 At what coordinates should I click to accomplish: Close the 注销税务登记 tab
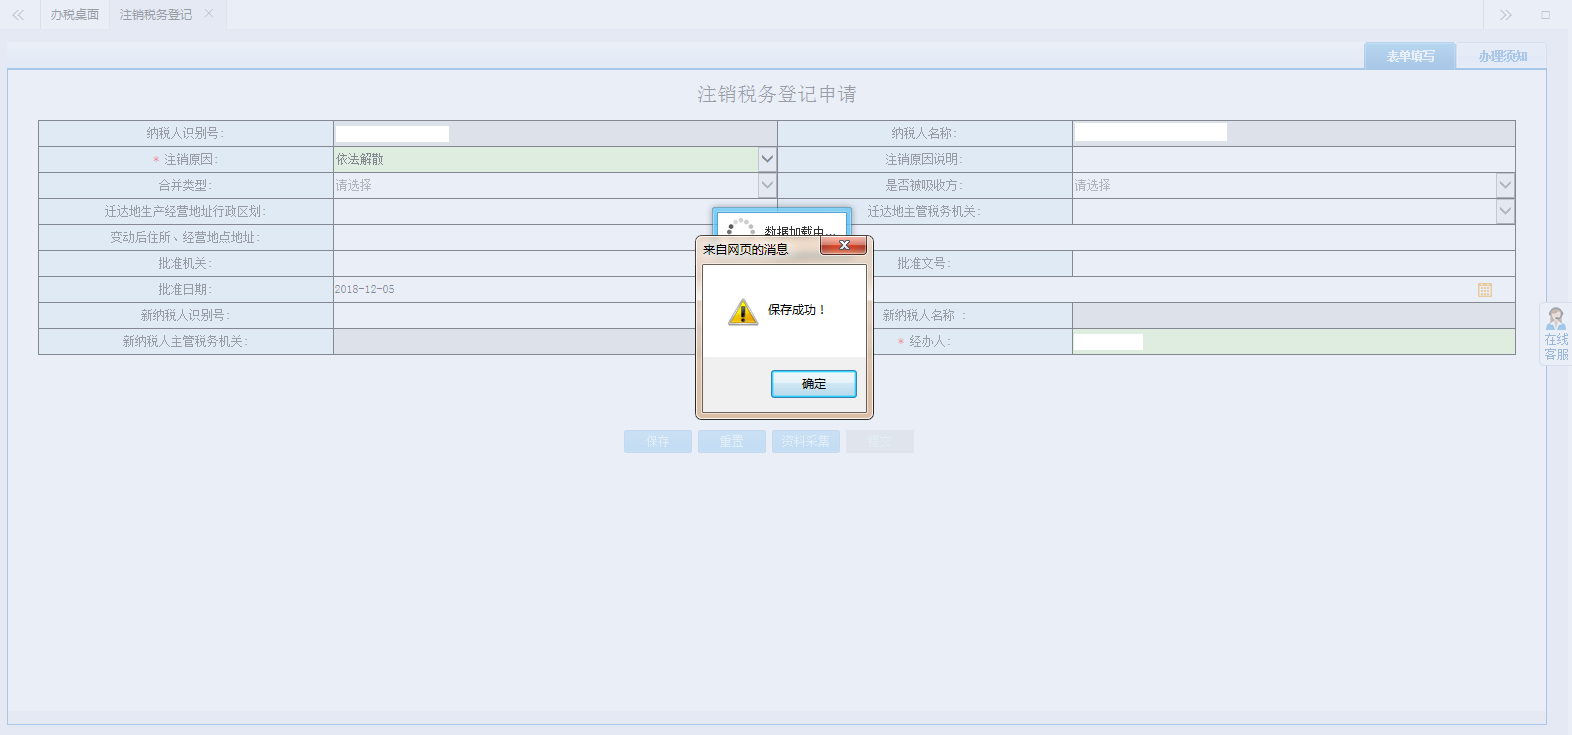point(209,14)
